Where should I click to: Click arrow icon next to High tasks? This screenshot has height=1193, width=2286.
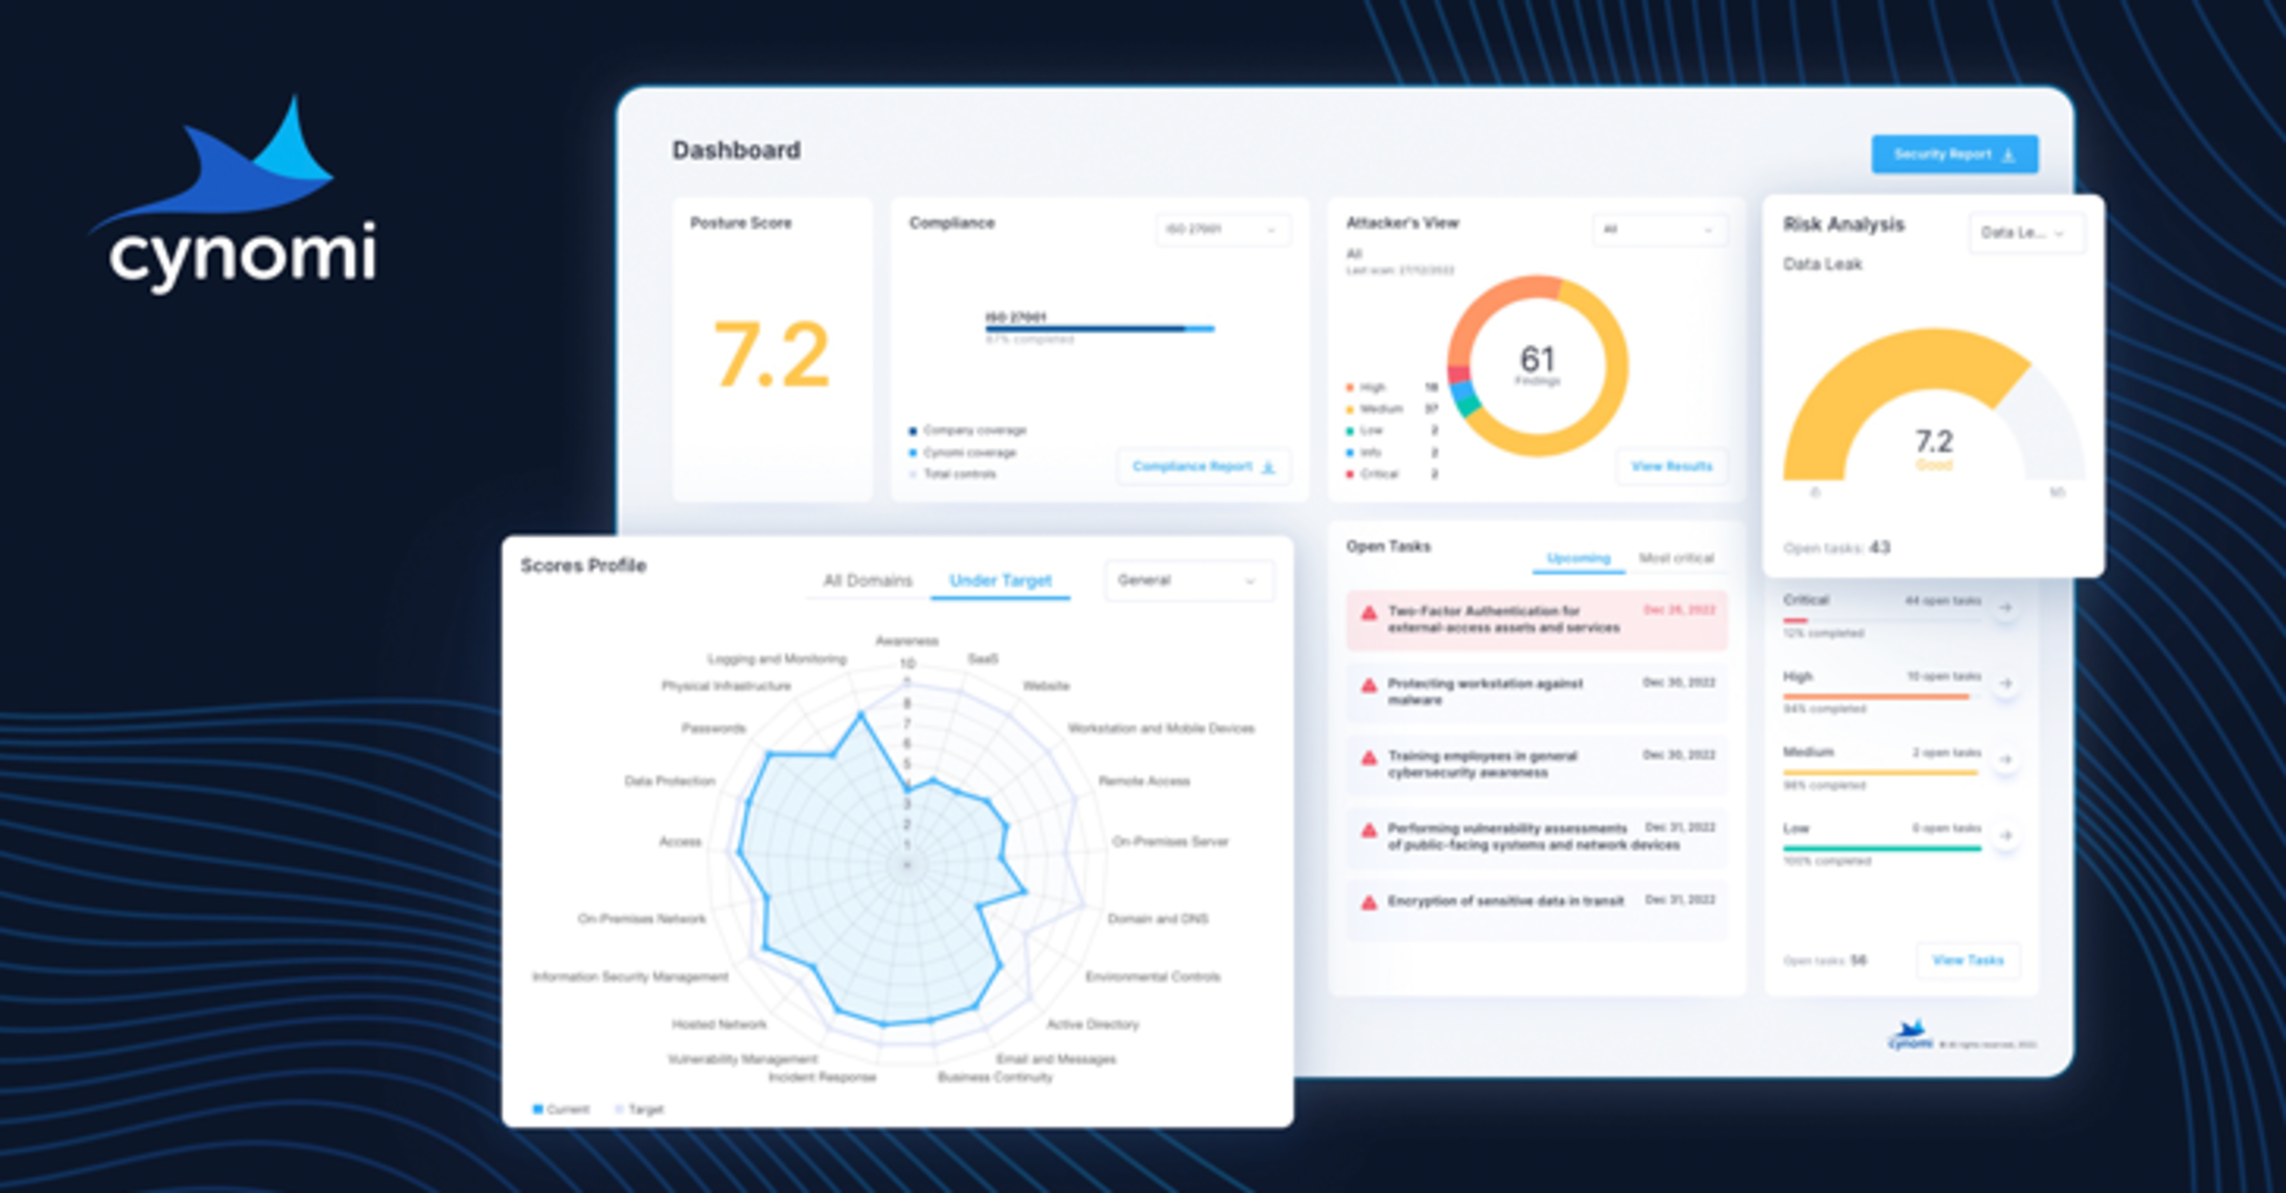pos(2005,684)
